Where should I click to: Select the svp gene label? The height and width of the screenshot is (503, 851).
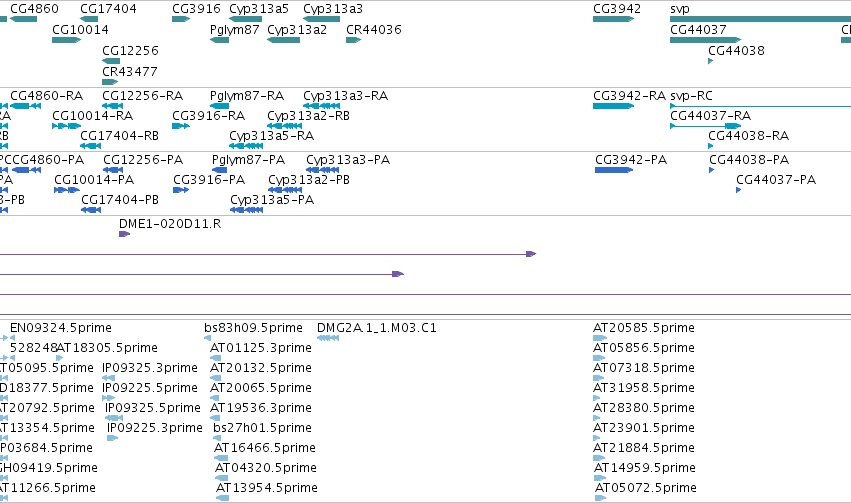(x=679, y=9)
